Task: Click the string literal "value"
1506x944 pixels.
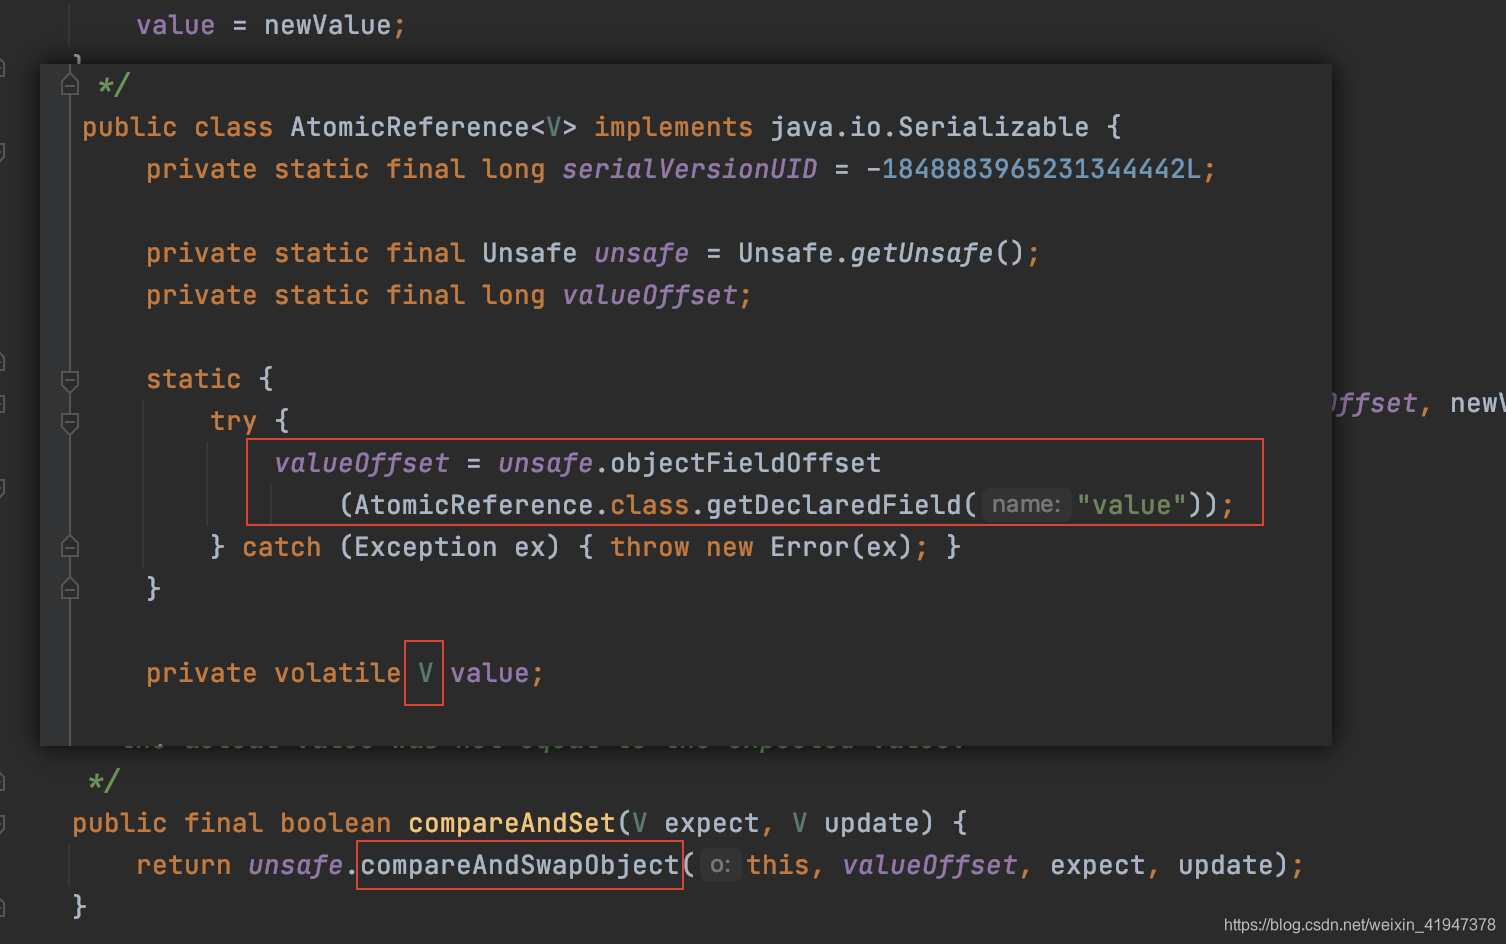Action: point(1130,505)
